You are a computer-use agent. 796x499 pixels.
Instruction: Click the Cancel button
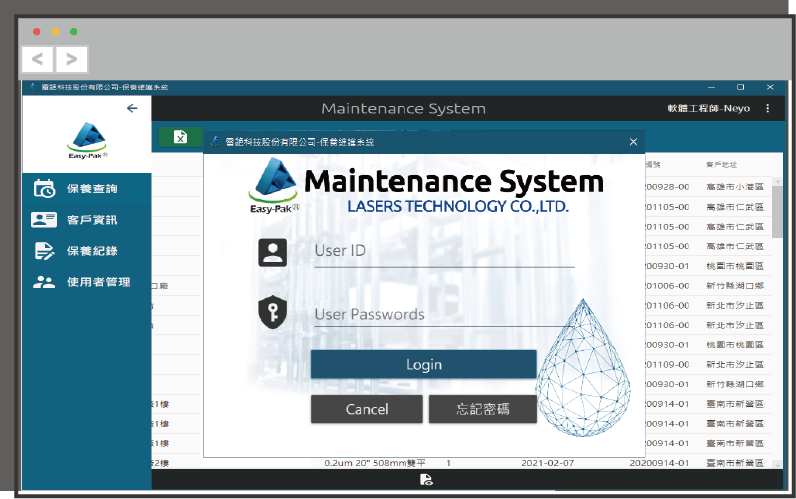coord(367,409)
